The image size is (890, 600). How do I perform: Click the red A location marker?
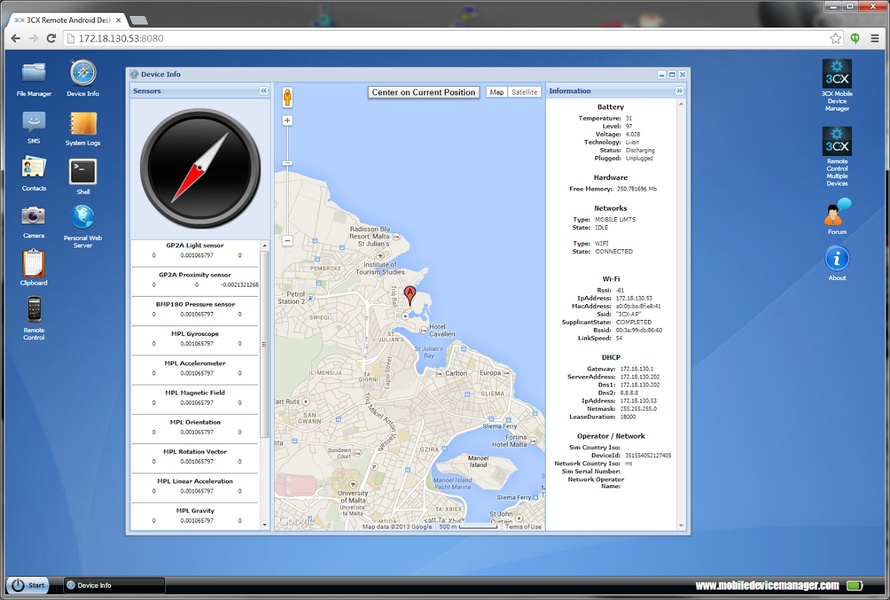pyautogui.click(x=409, y=295)
